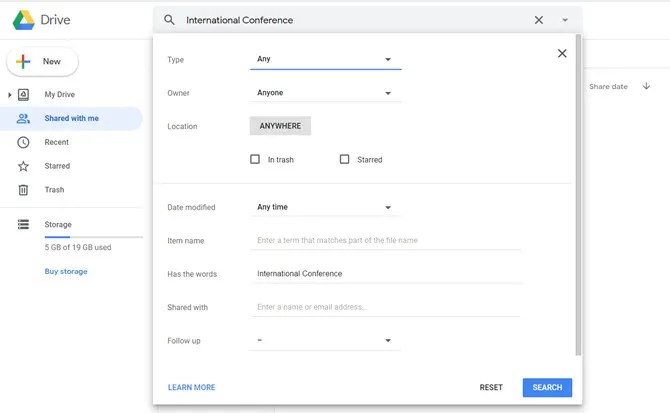Click the Storage icon in sidebar

click(23, 225)
